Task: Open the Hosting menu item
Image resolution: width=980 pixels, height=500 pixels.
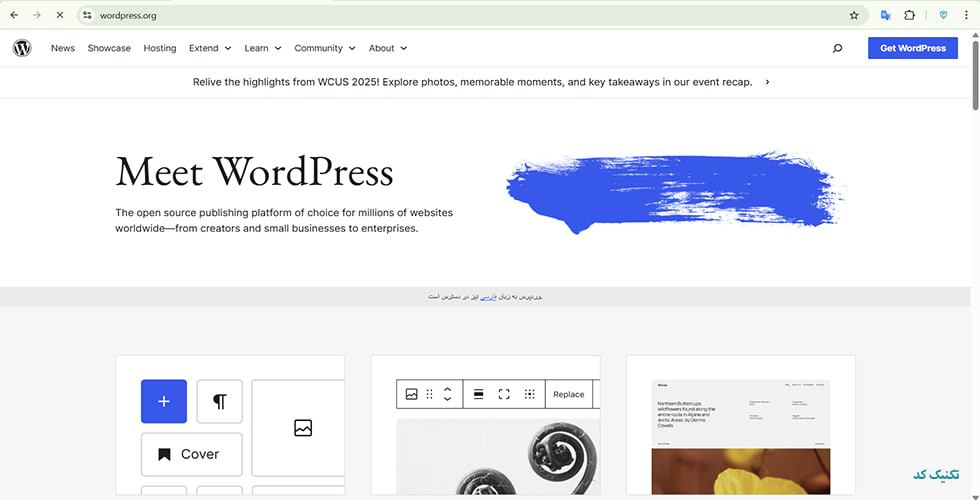Action: coord(159,48)
